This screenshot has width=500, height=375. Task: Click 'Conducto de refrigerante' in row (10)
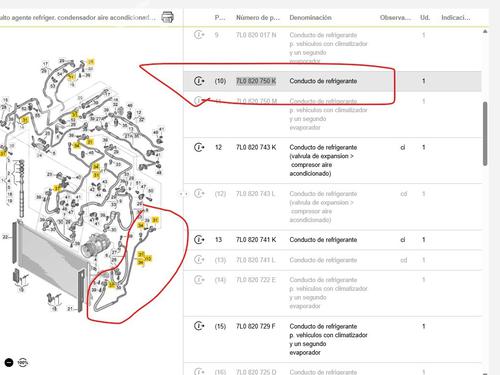323,81
